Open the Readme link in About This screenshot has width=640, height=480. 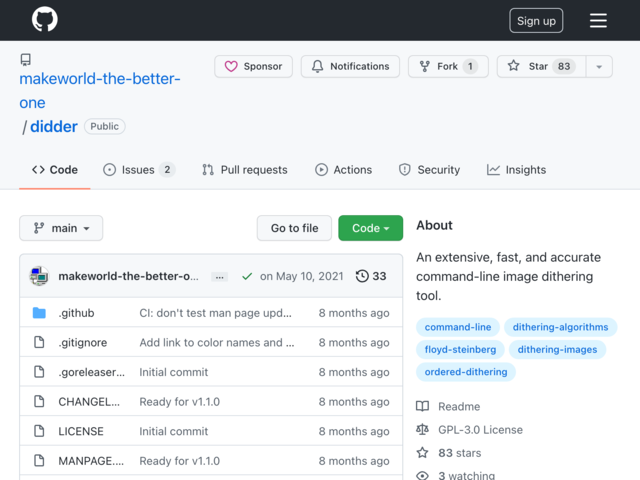click(x=448, y=407)
